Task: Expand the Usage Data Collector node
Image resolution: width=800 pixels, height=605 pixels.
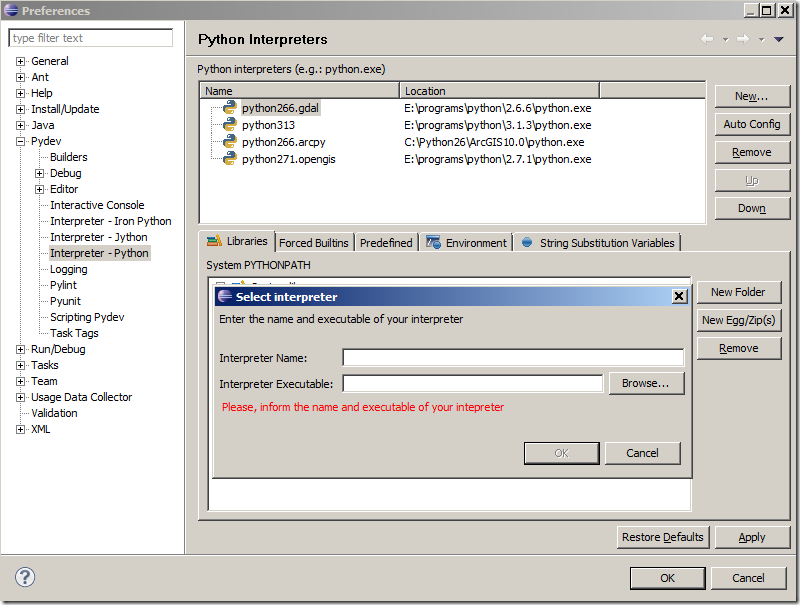Action: 20,397
